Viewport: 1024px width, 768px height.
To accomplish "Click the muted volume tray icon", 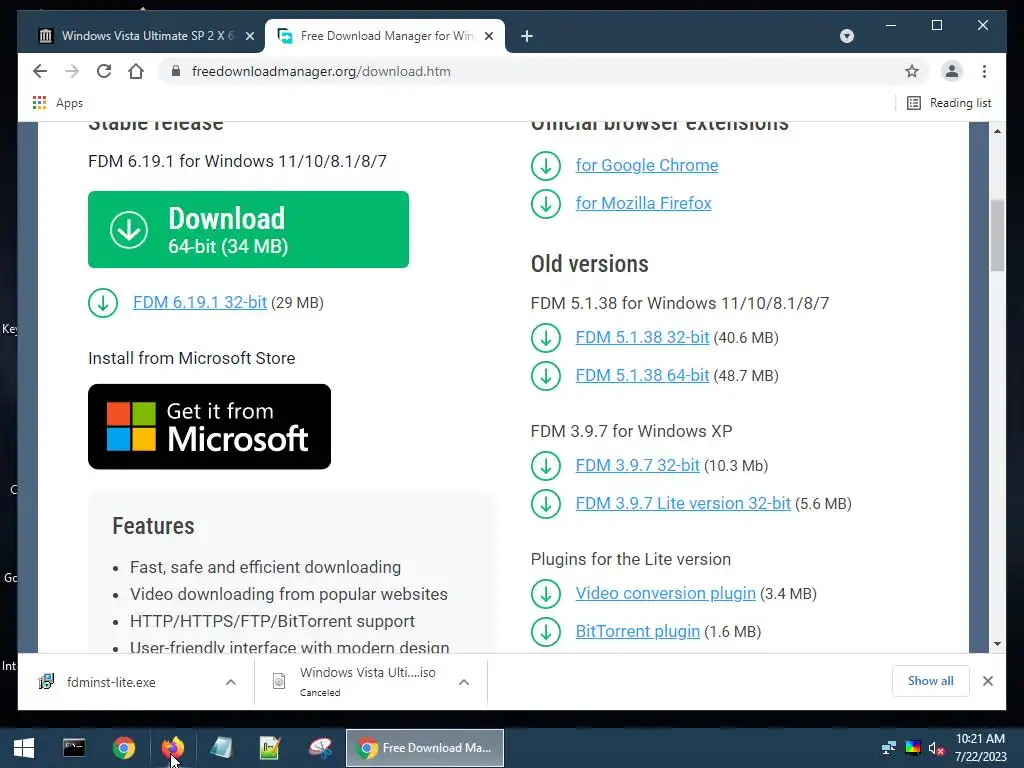I will pos(936,748).
